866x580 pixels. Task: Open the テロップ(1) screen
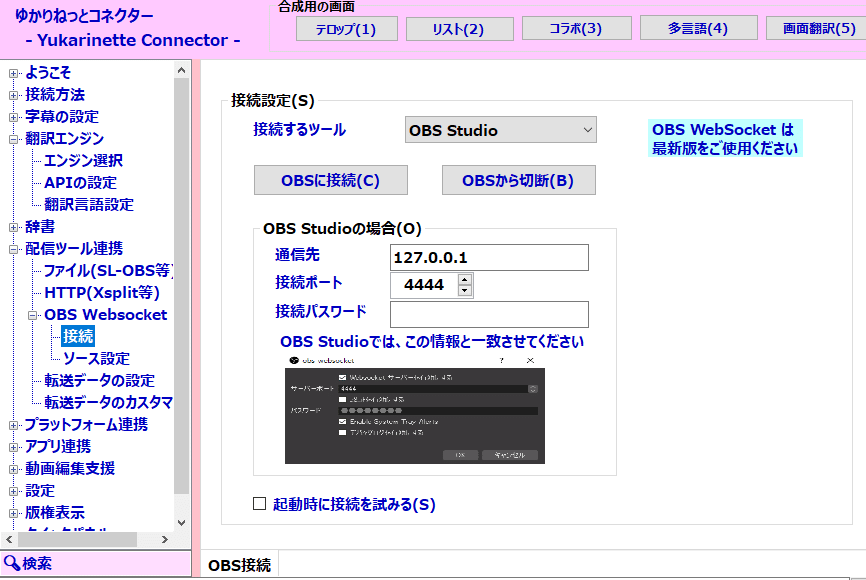click(x=346, y=29)
